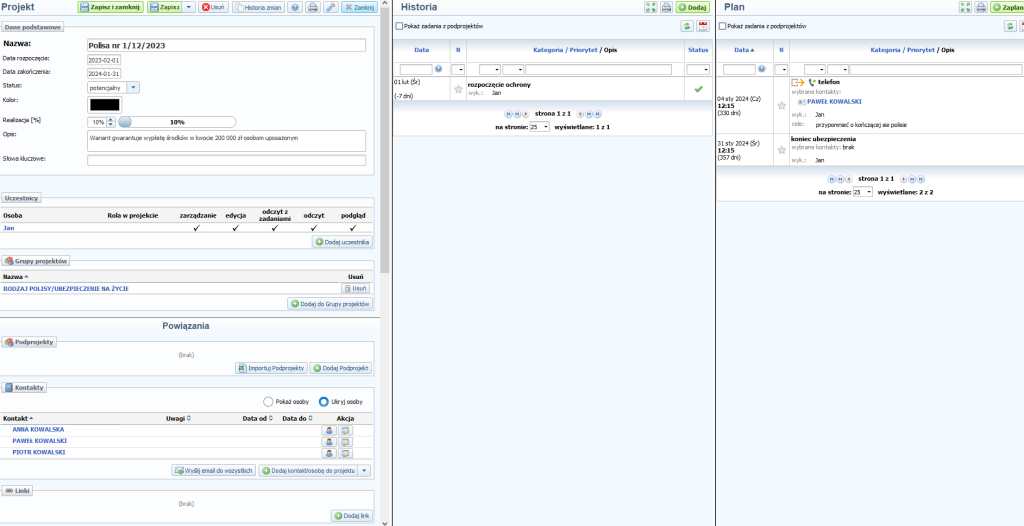Go to last page in Plan pagination
The height and width of the screenshot is (526, 1024).
tap(921, 179)
